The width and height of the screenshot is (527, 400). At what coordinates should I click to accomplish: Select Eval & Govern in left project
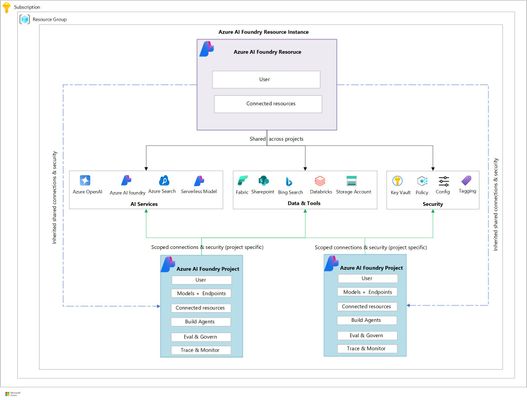coord(201,337)
